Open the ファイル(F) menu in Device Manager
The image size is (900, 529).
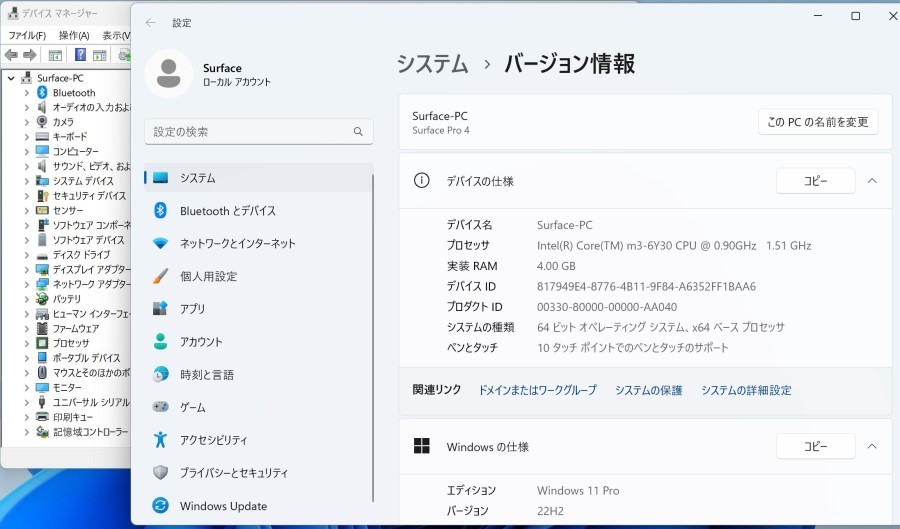point(27,36)
